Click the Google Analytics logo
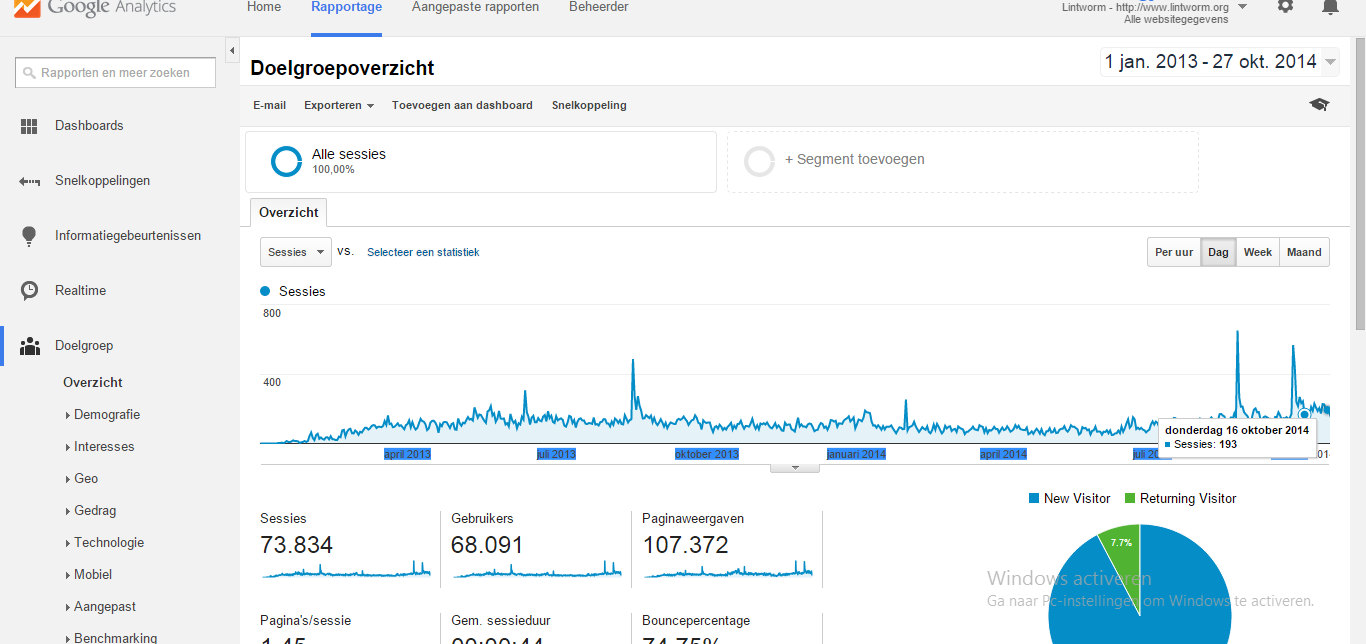 [x=95, y=8]
